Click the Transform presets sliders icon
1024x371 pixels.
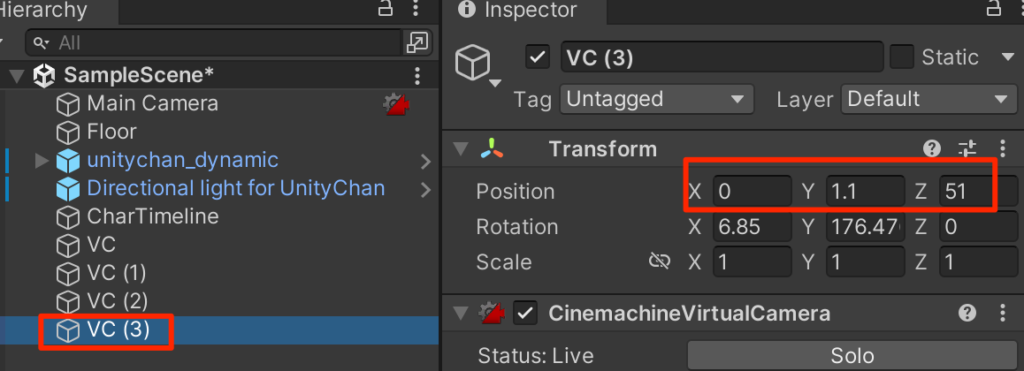pyautogui.click(x=967, y=149)
